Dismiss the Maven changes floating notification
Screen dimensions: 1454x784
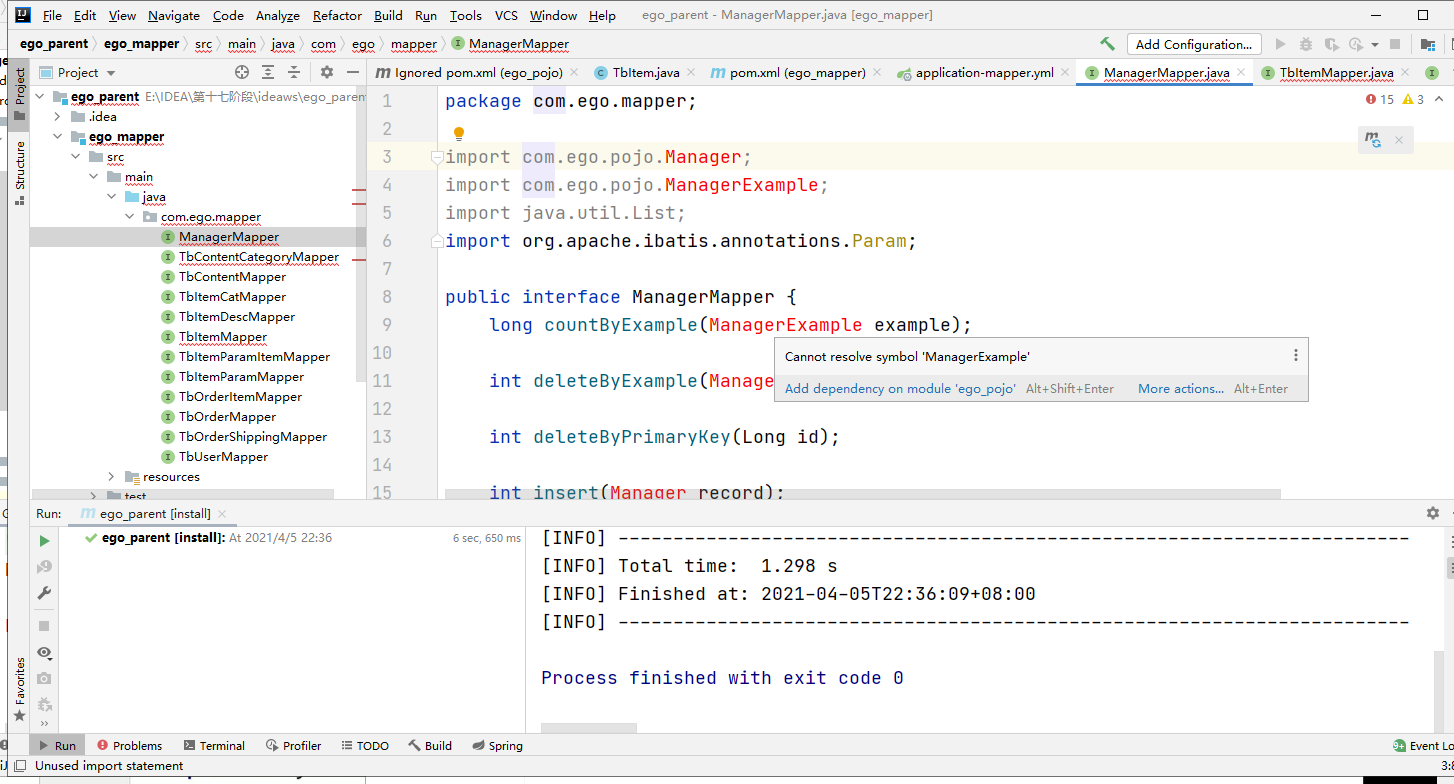point(1399,141)
